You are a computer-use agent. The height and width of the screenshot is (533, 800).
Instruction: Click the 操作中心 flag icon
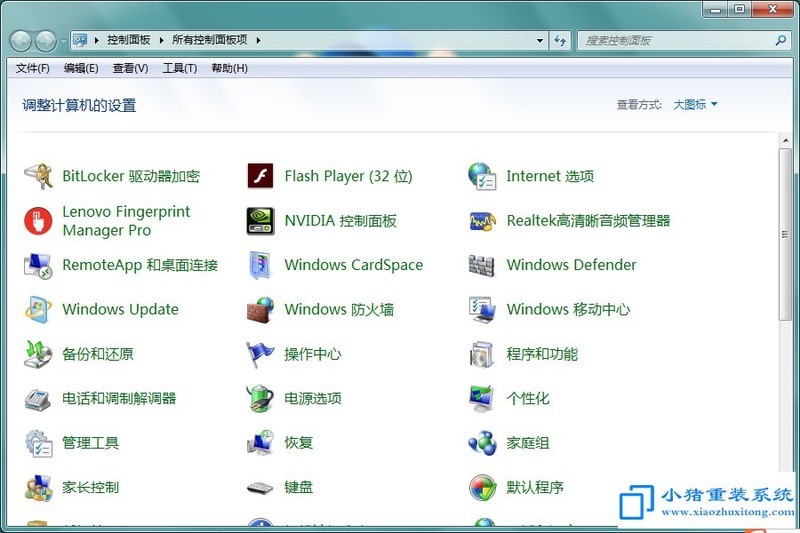(260, 354)
